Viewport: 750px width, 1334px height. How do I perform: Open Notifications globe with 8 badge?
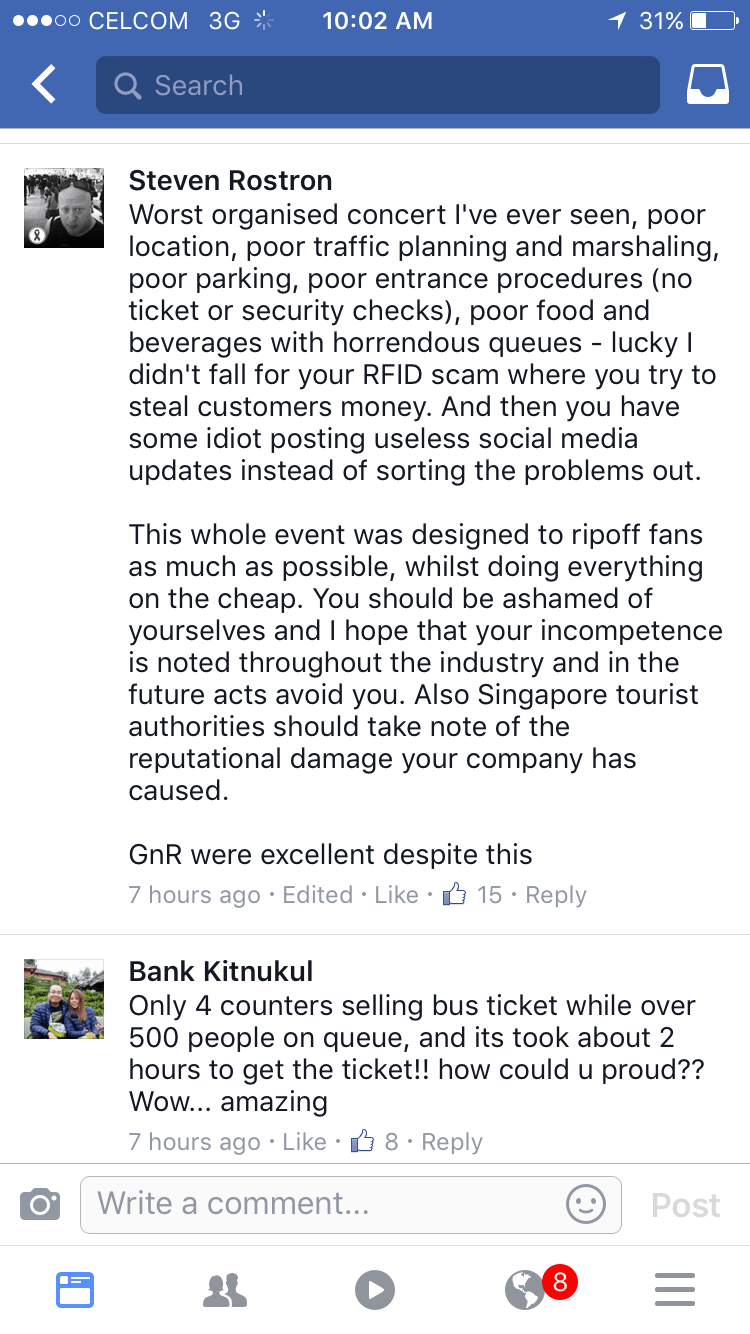point(526,1289)
